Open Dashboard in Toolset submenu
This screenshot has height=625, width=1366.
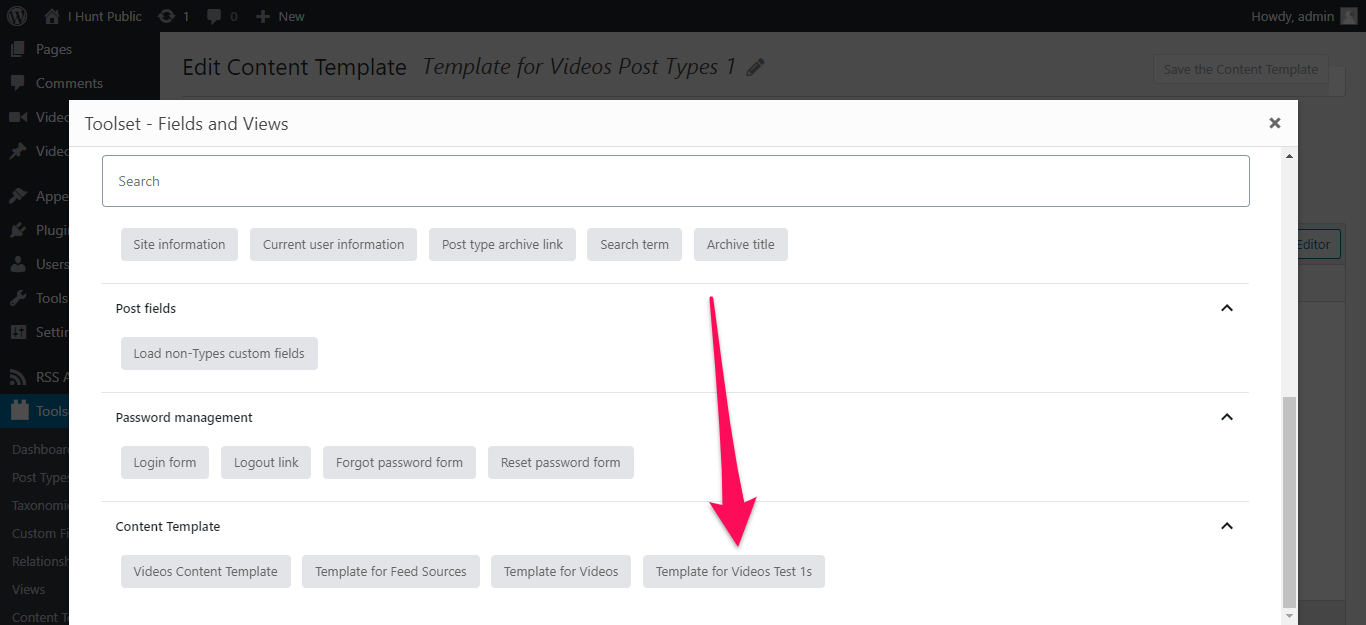click(40, 449)
